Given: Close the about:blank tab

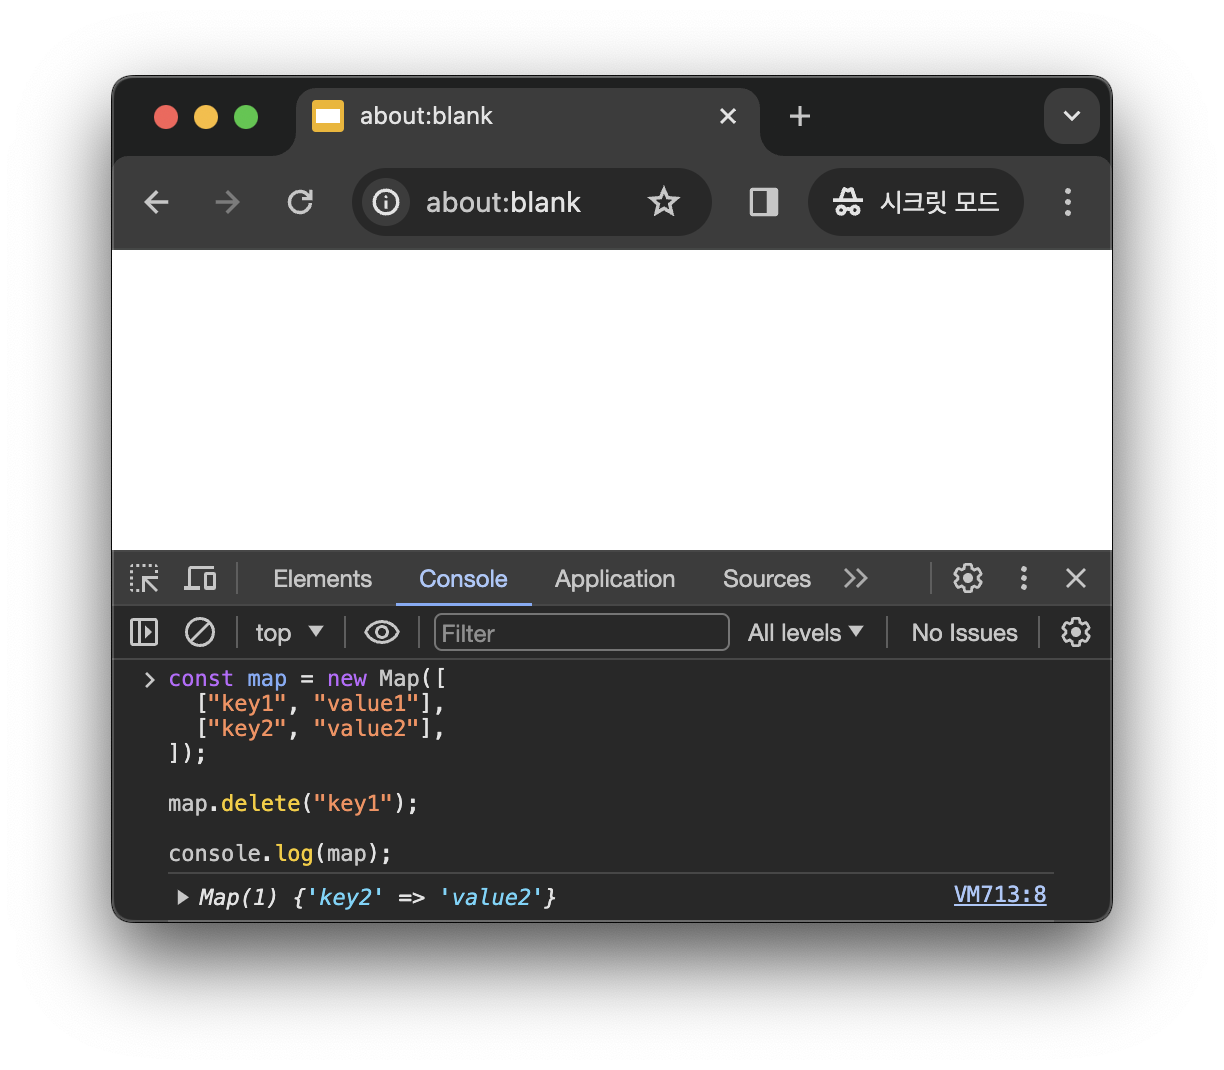Looking at the screenshot, I should click(x=728, y=116).
